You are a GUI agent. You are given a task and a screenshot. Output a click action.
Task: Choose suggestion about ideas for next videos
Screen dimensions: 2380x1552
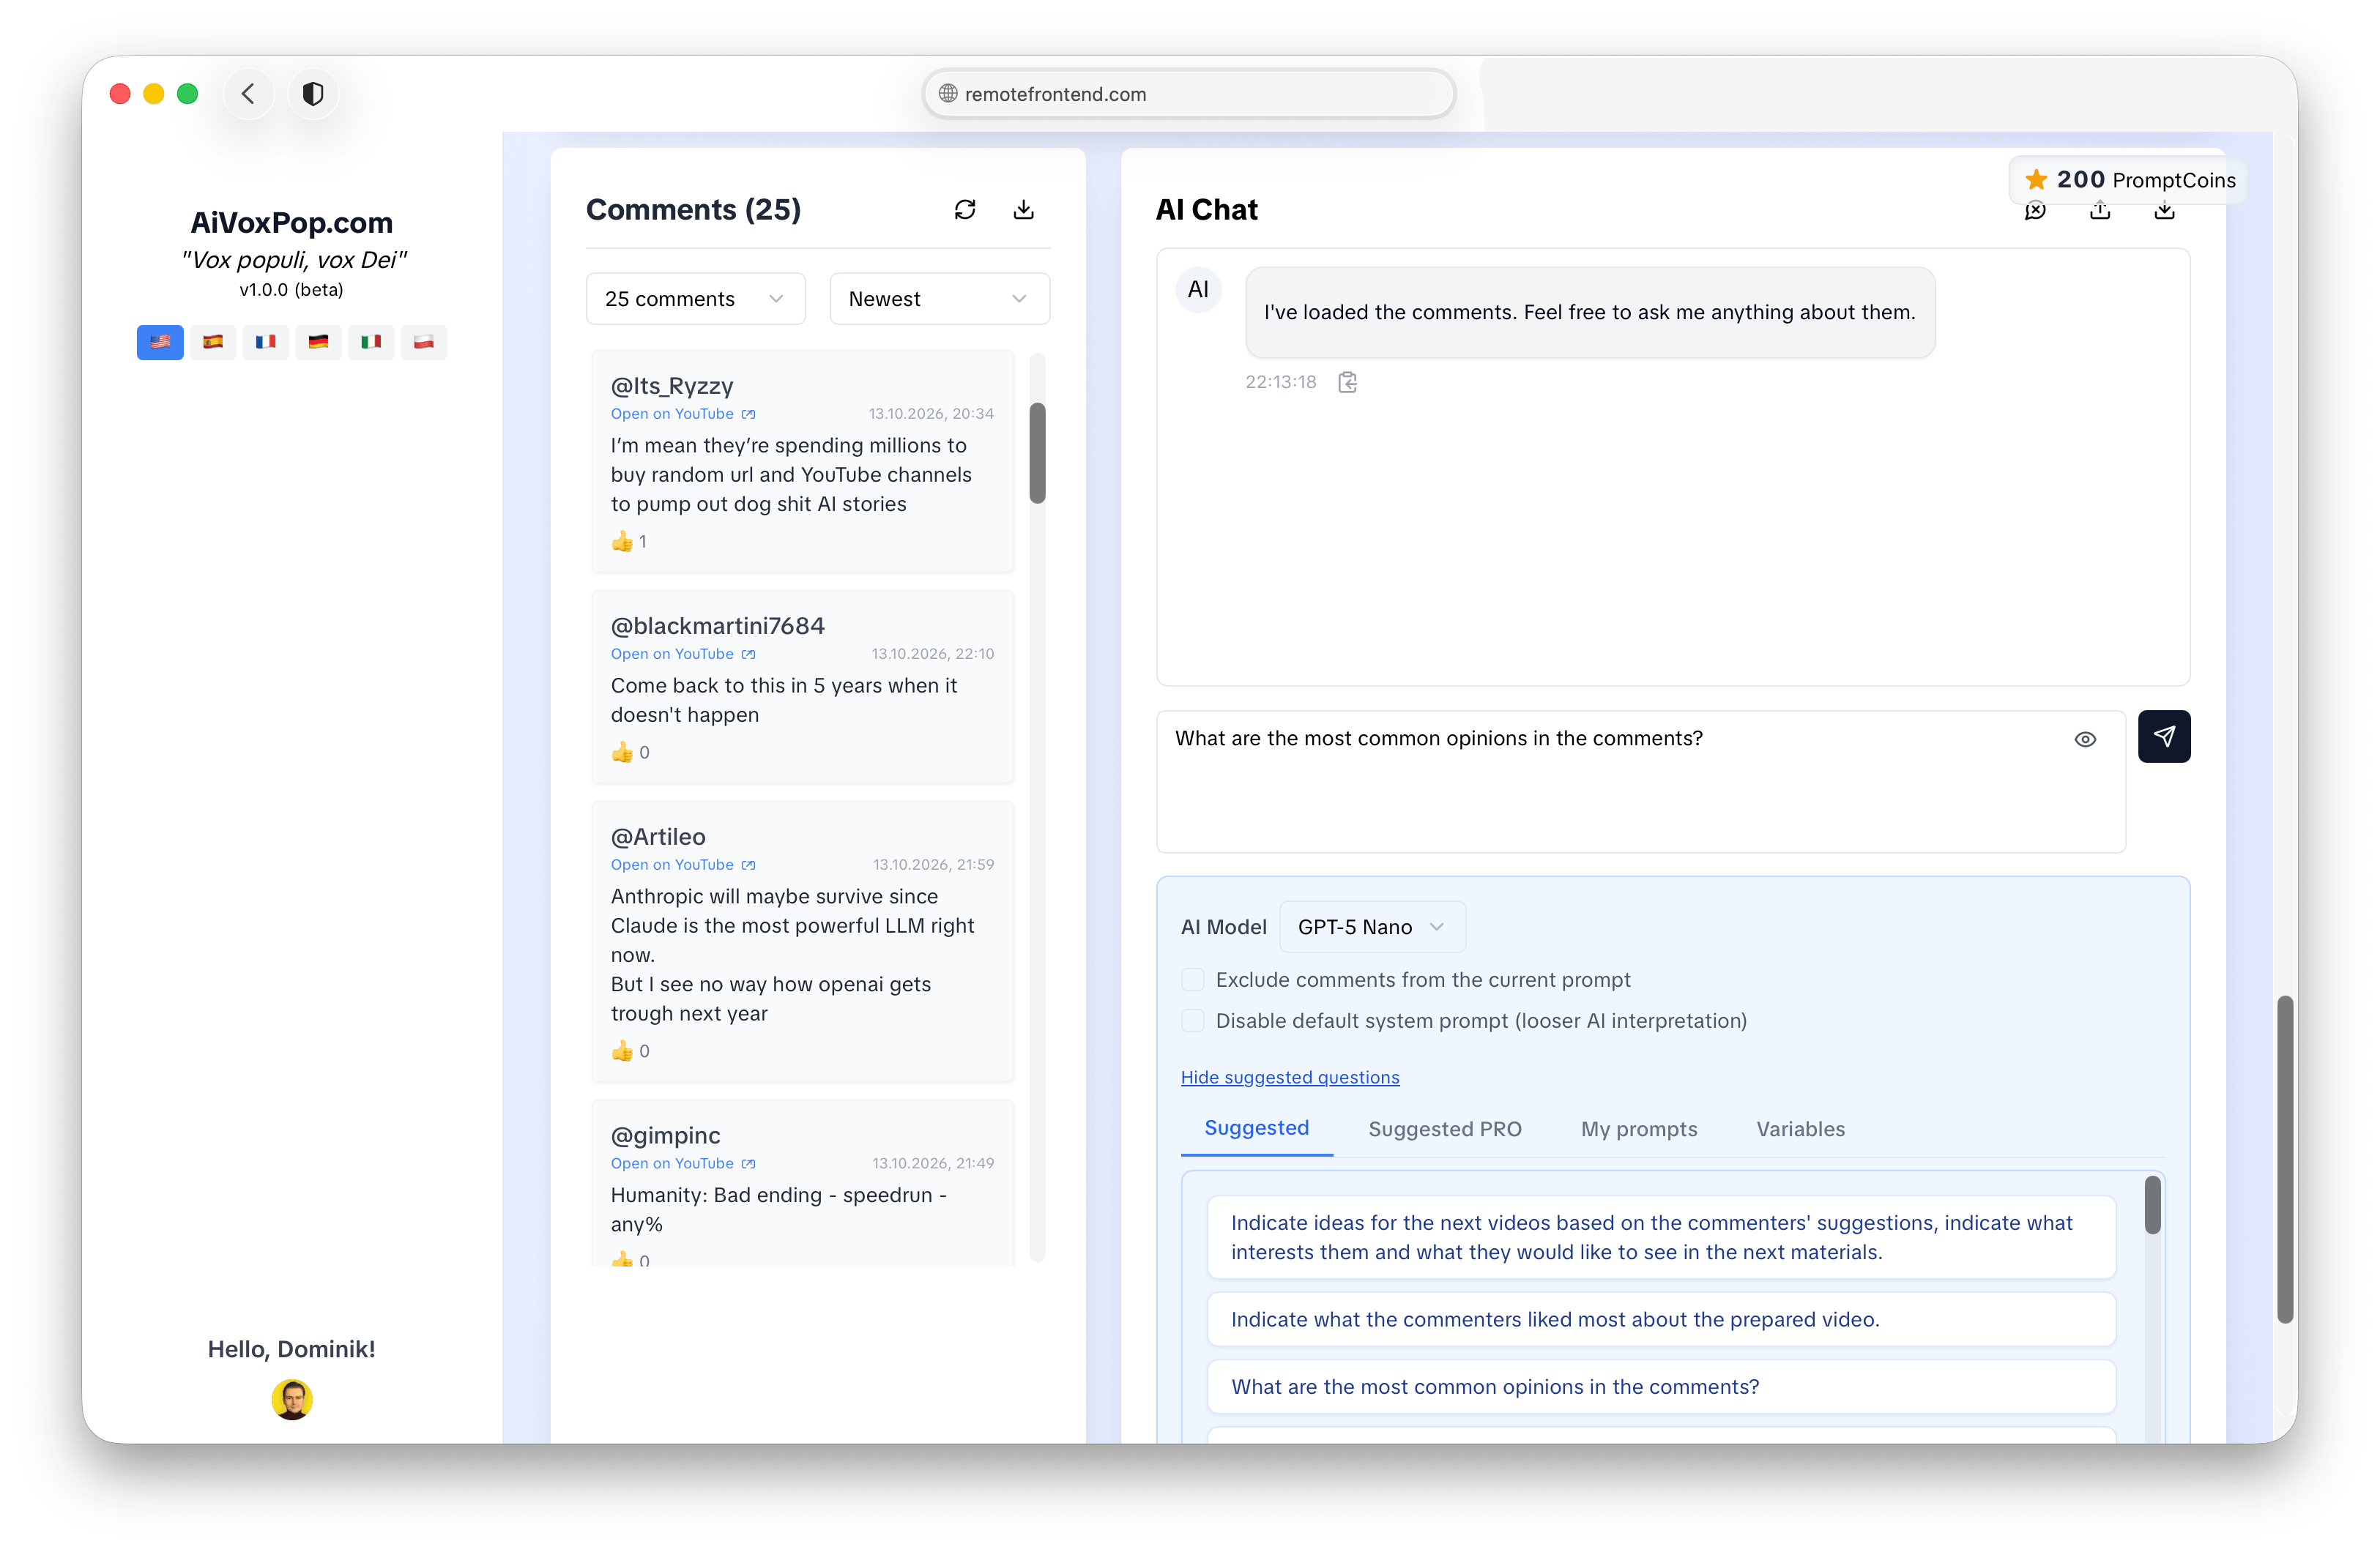tap(1660, 1237)
